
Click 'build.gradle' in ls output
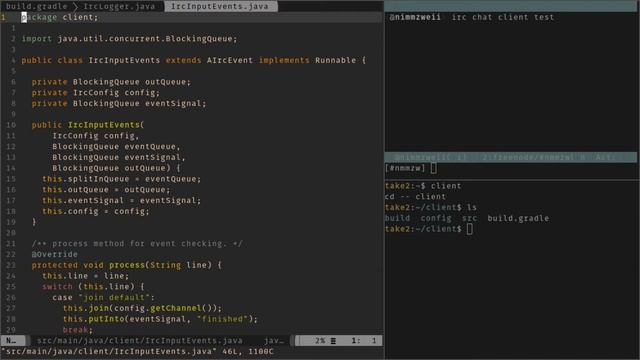click(x=518, y=218)
